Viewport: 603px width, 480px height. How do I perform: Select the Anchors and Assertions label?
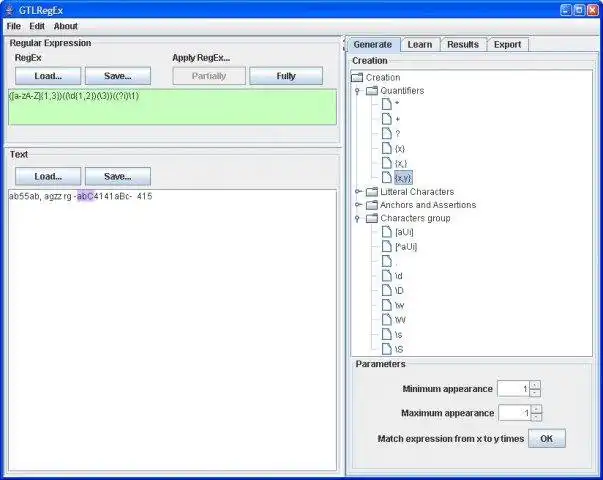428,205
